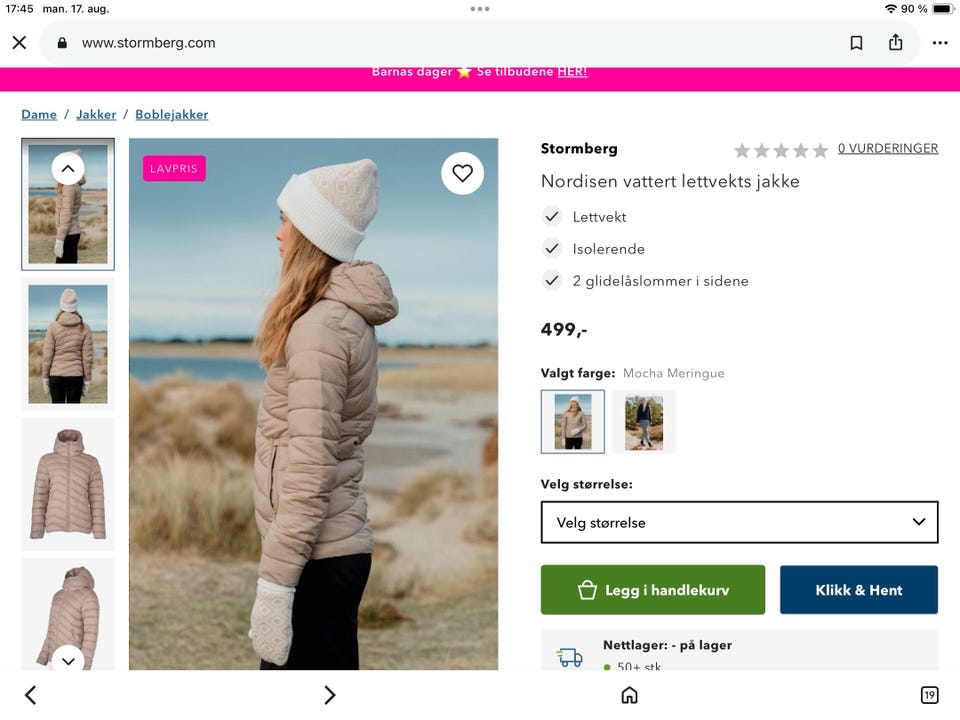Tap the padlock icon in the address bar
960x720 pixels.
(x=62, y=43)
